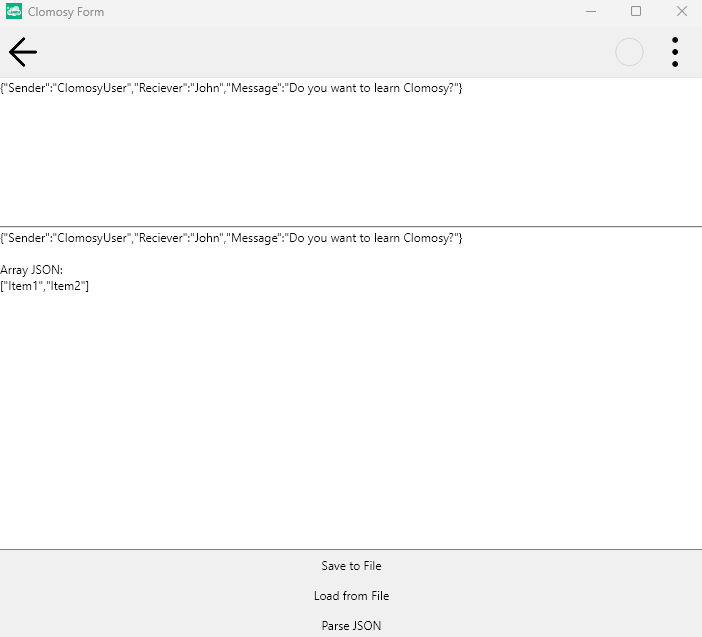Click the Clomosy app icon in title bar

pyautogui.click(x=13, y=12)
